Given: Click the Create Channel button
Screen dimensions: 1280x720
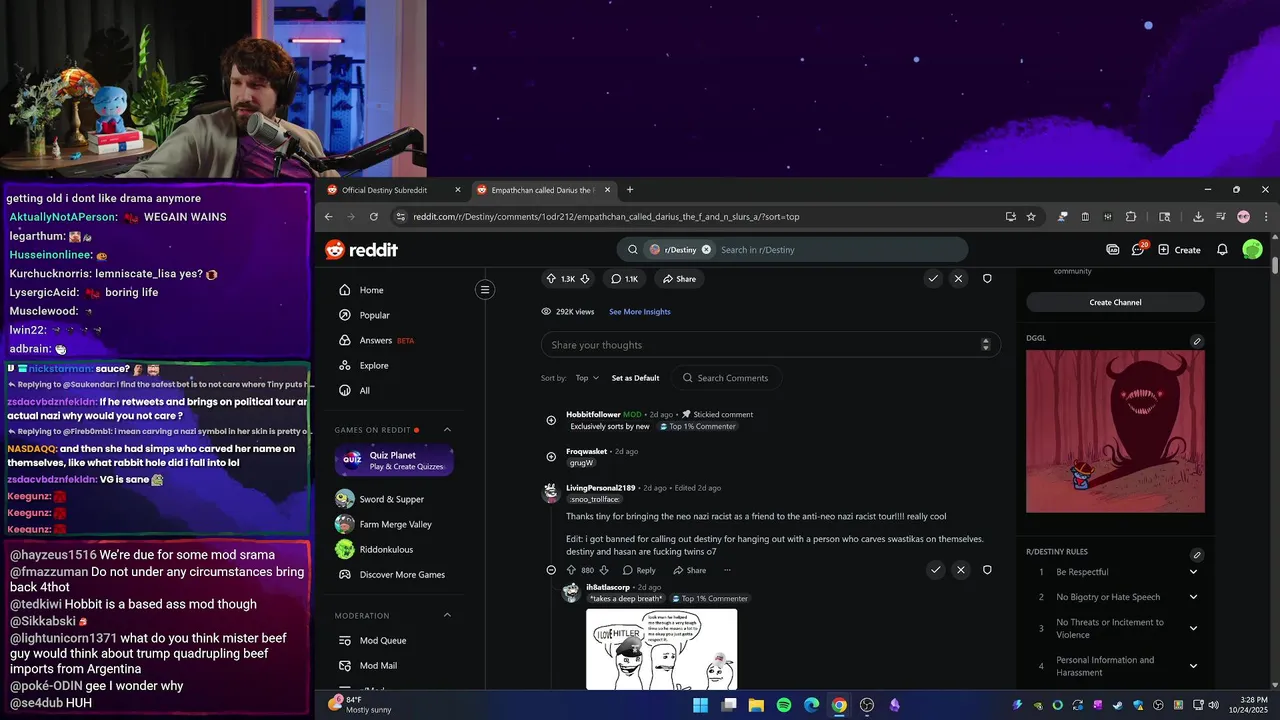Looking at the screenshot, I should pyautogui.click(x=1115, y=302).
